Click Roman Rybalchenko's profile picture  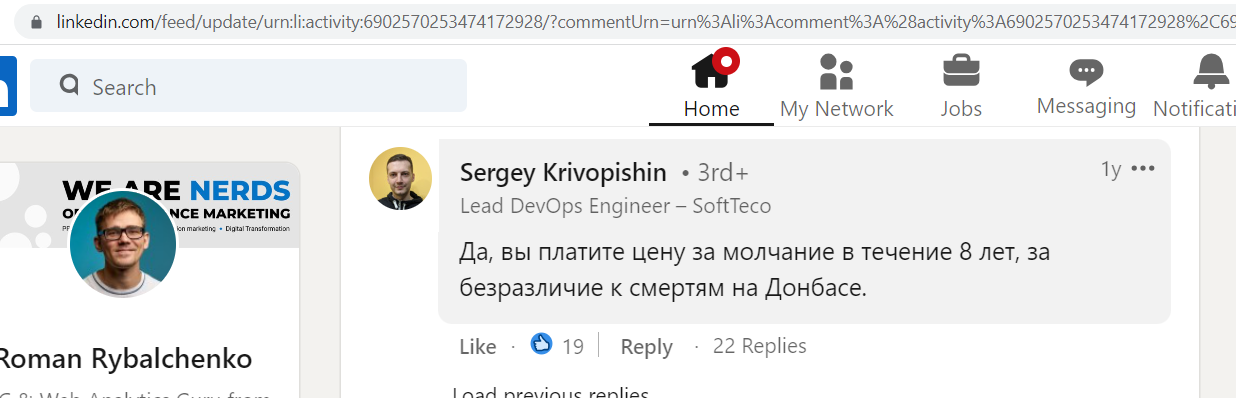[x=123, y=244]
